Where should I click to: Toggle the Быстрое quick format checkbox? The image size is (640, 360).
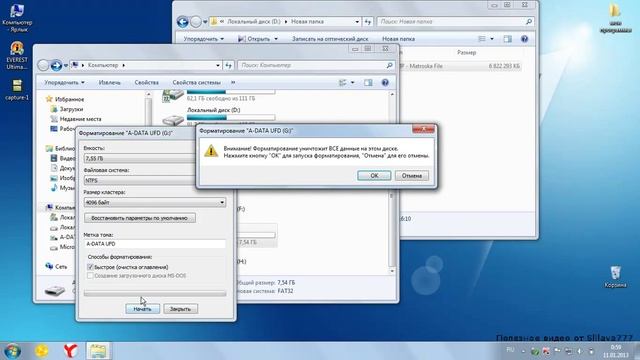[x=90, y=267]
